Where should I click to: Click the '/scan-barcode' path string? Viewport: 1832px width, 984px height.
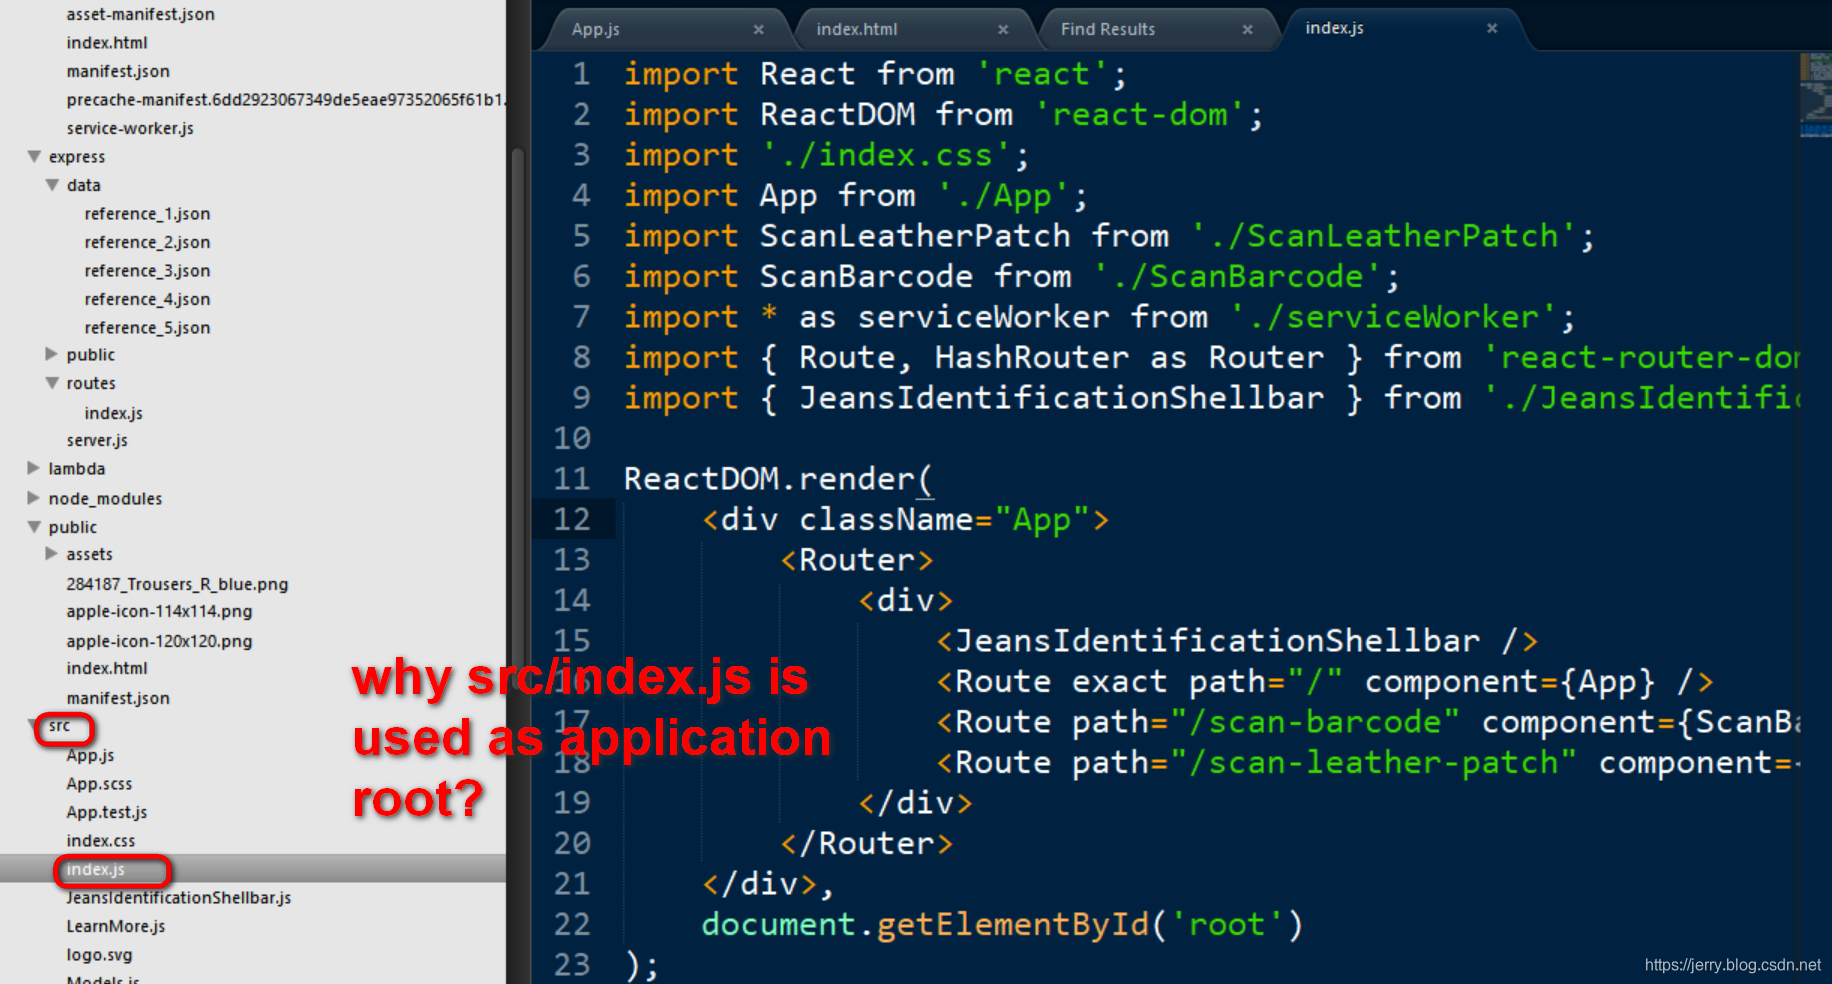coord(1315,722)
